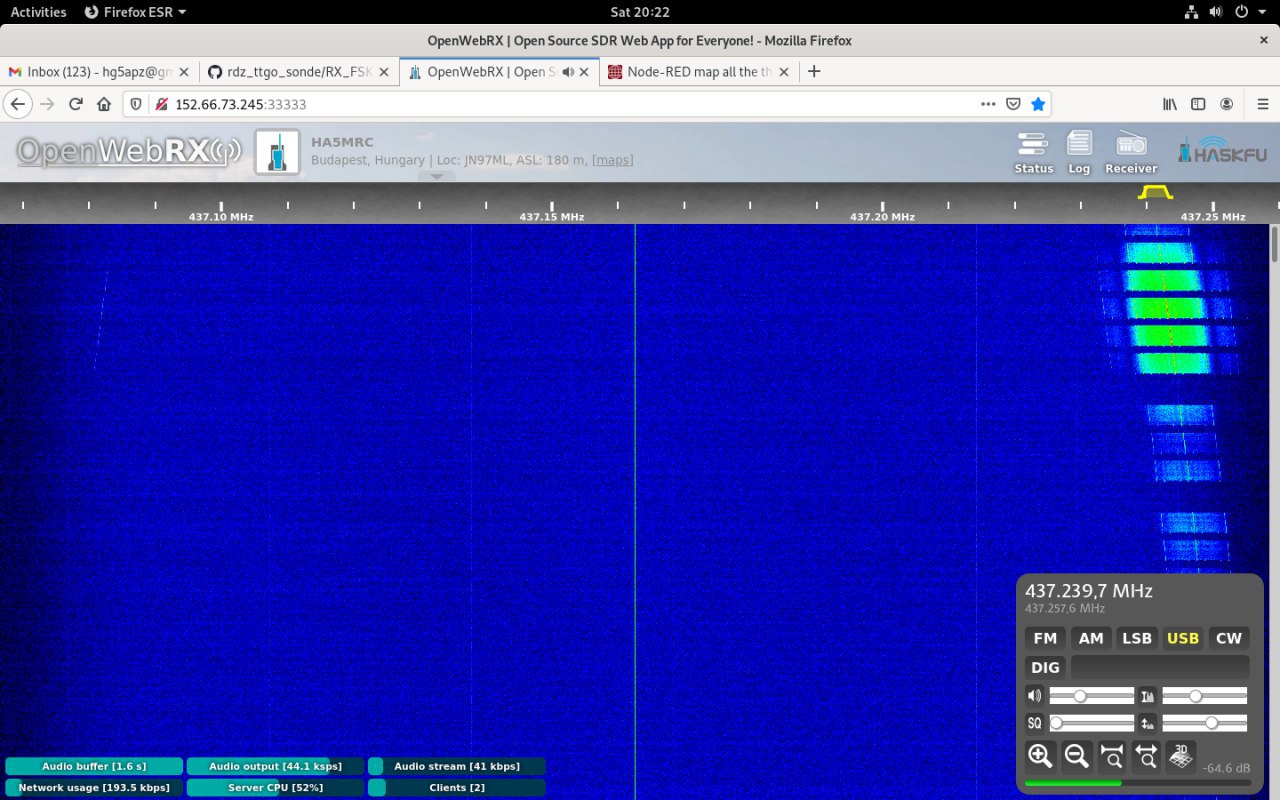This screenshot has width=1280, height=800.
Task: Click the volume slider
Action: pyautogui.click(x=1091, y=696)
